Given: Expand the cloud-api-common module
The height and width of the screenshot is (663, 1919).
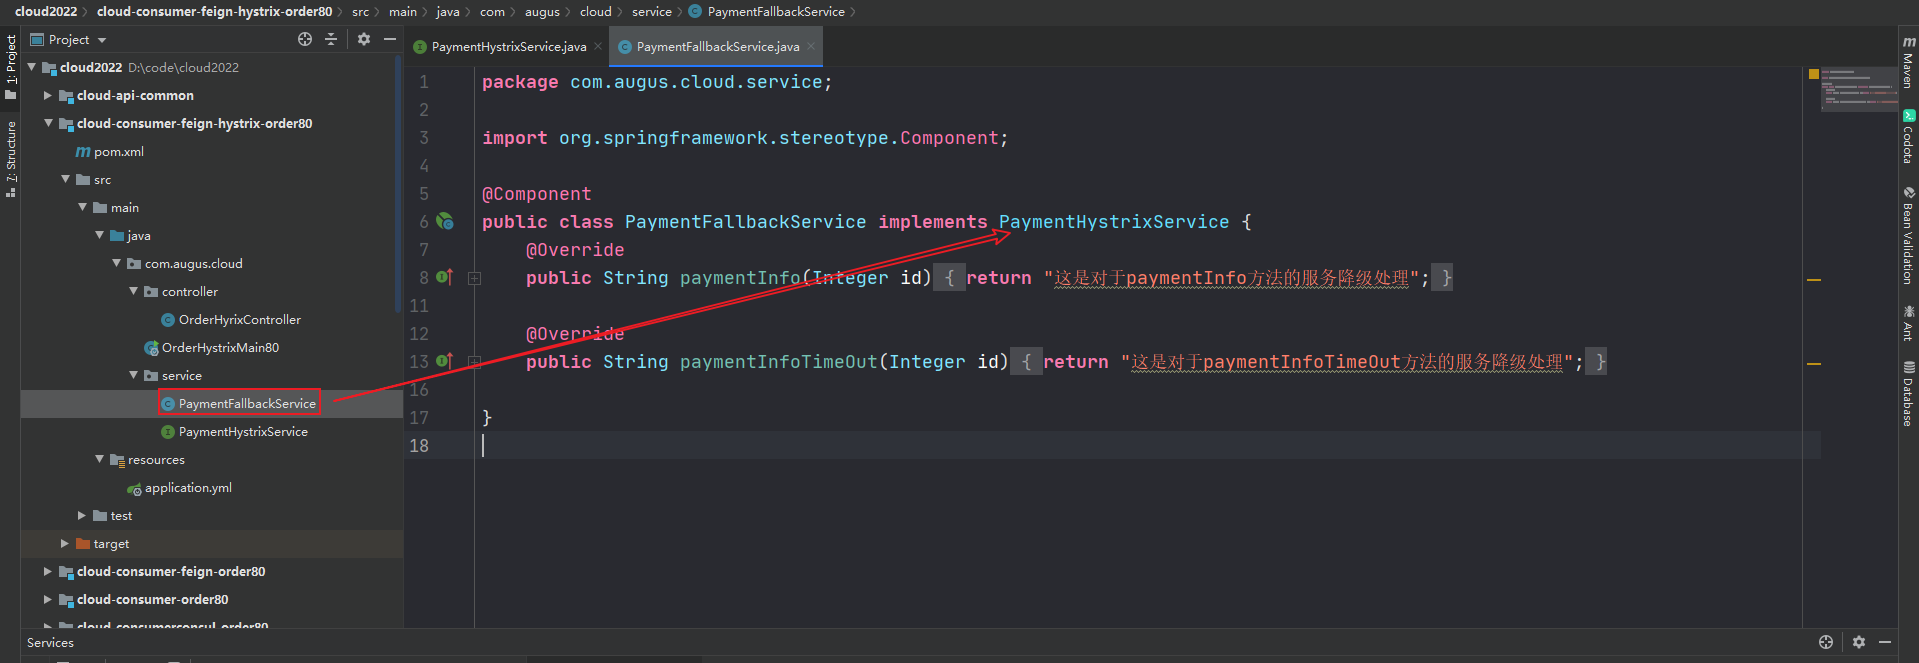Looking at the screenshot, I should coord(47,95).
